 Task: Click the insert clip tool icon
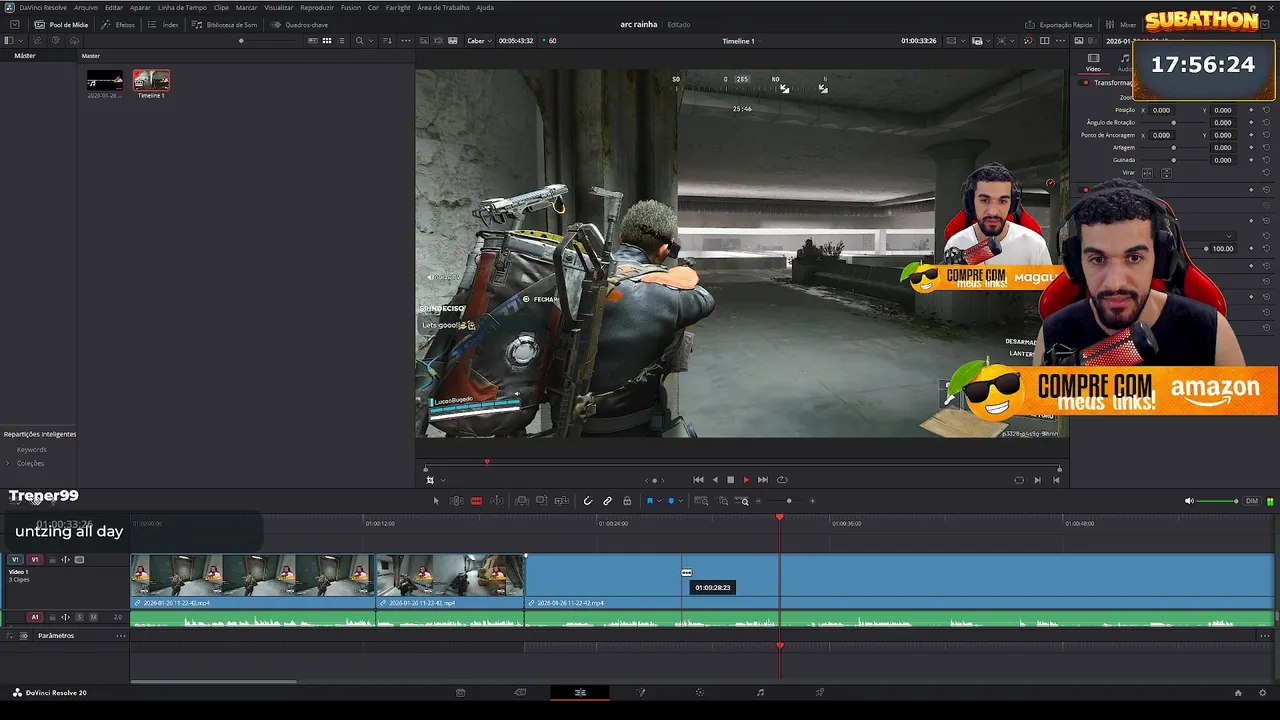point(521,501)
